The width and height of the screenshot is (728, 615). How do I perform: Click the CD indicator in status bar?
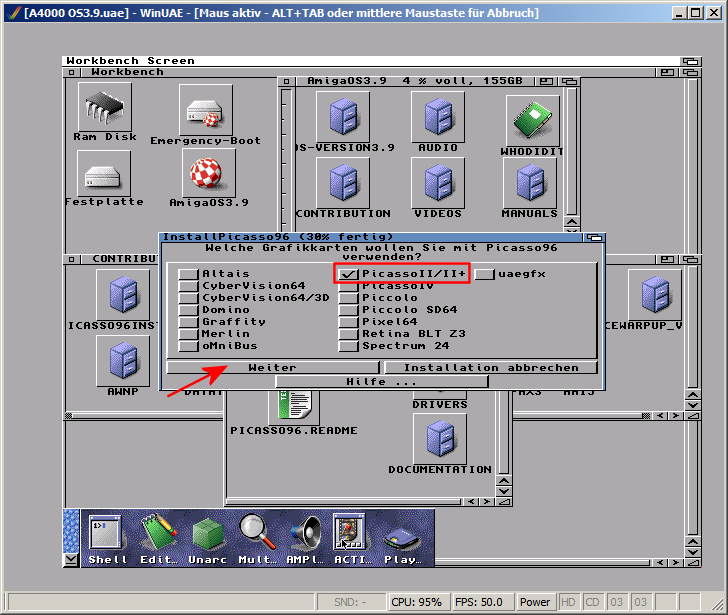tap(592, 602)
